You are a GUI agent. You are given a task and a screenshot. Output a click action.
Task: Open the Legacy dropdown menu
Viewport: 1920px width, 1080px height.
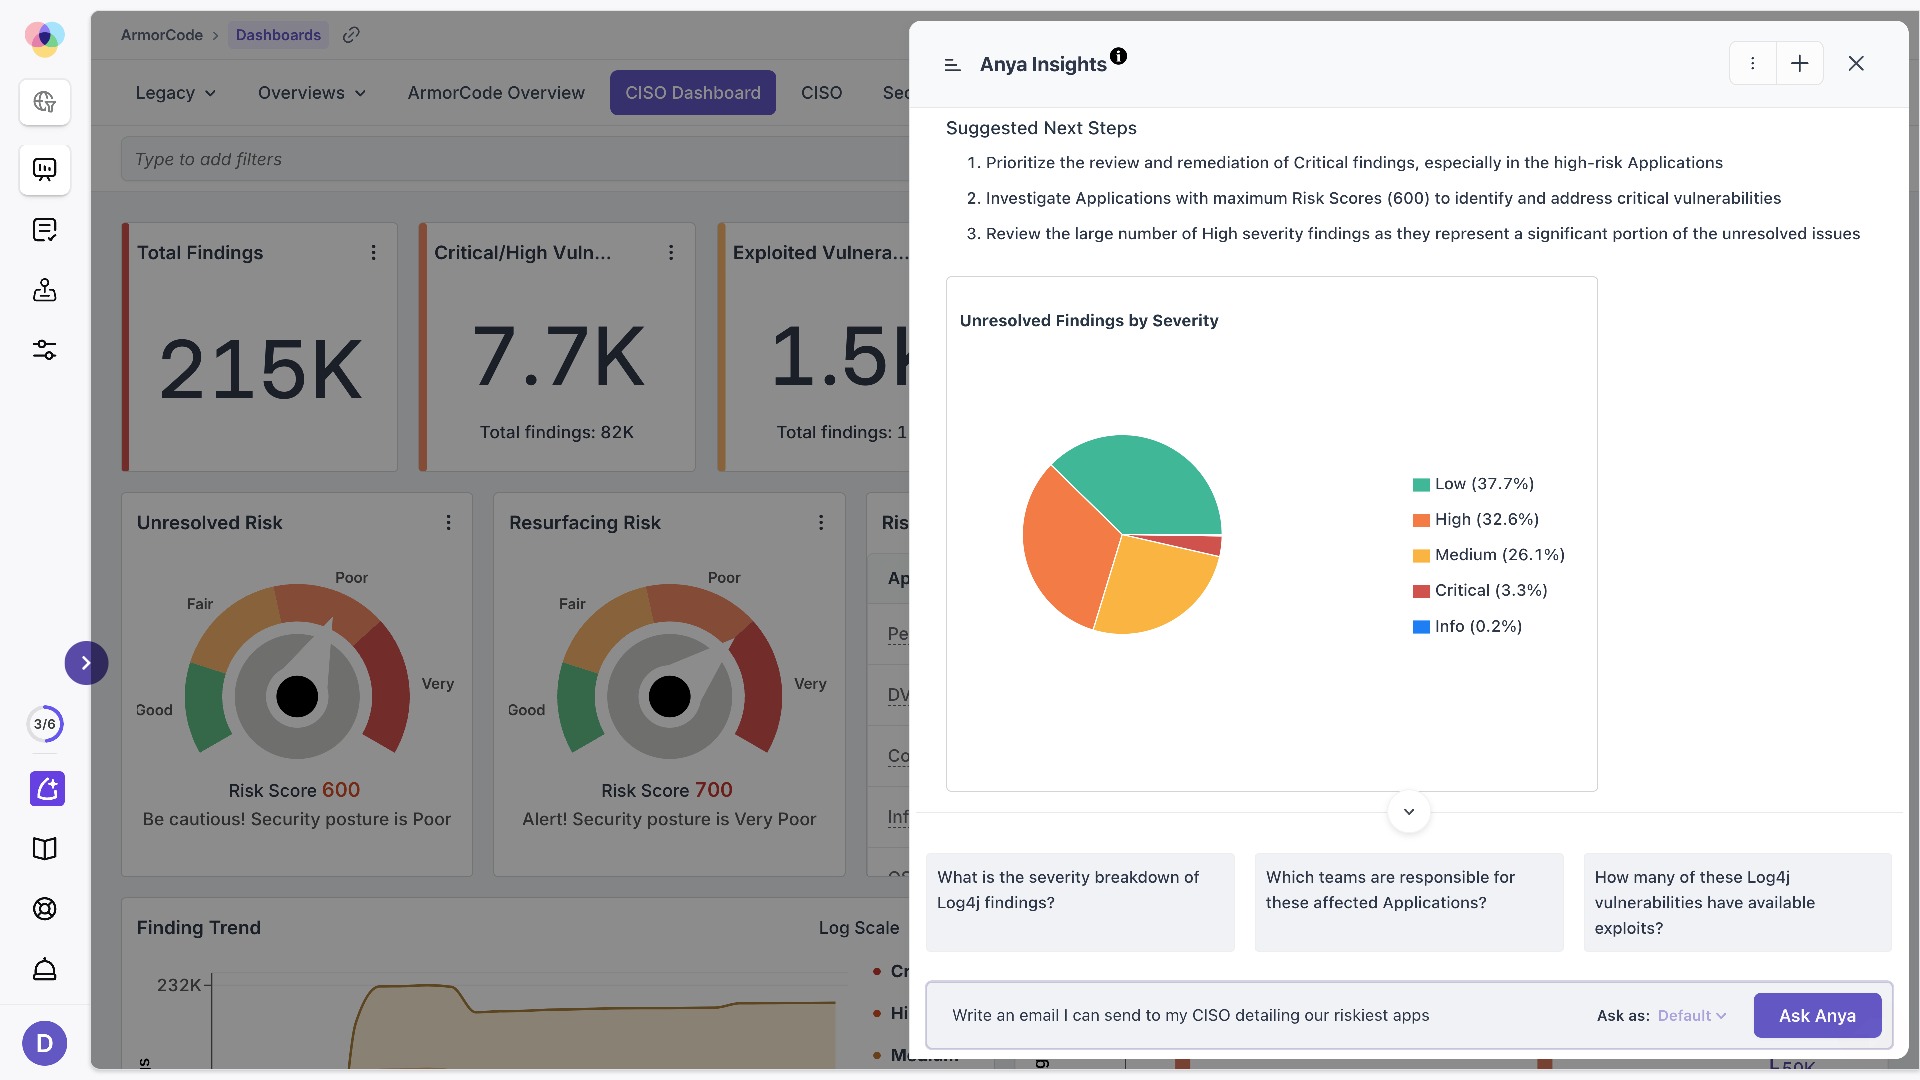click(x=176, y=93)
